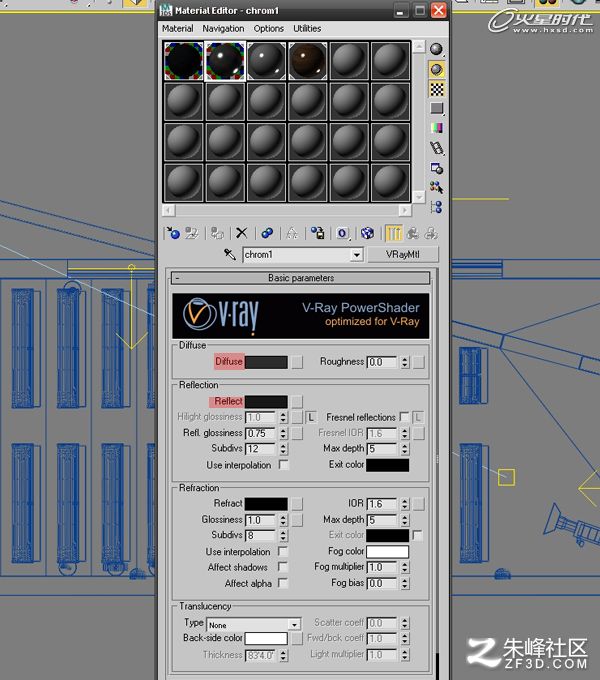Open the Diffuse color swatch
This screenshot has height=680, width=600.
point(266,362)
